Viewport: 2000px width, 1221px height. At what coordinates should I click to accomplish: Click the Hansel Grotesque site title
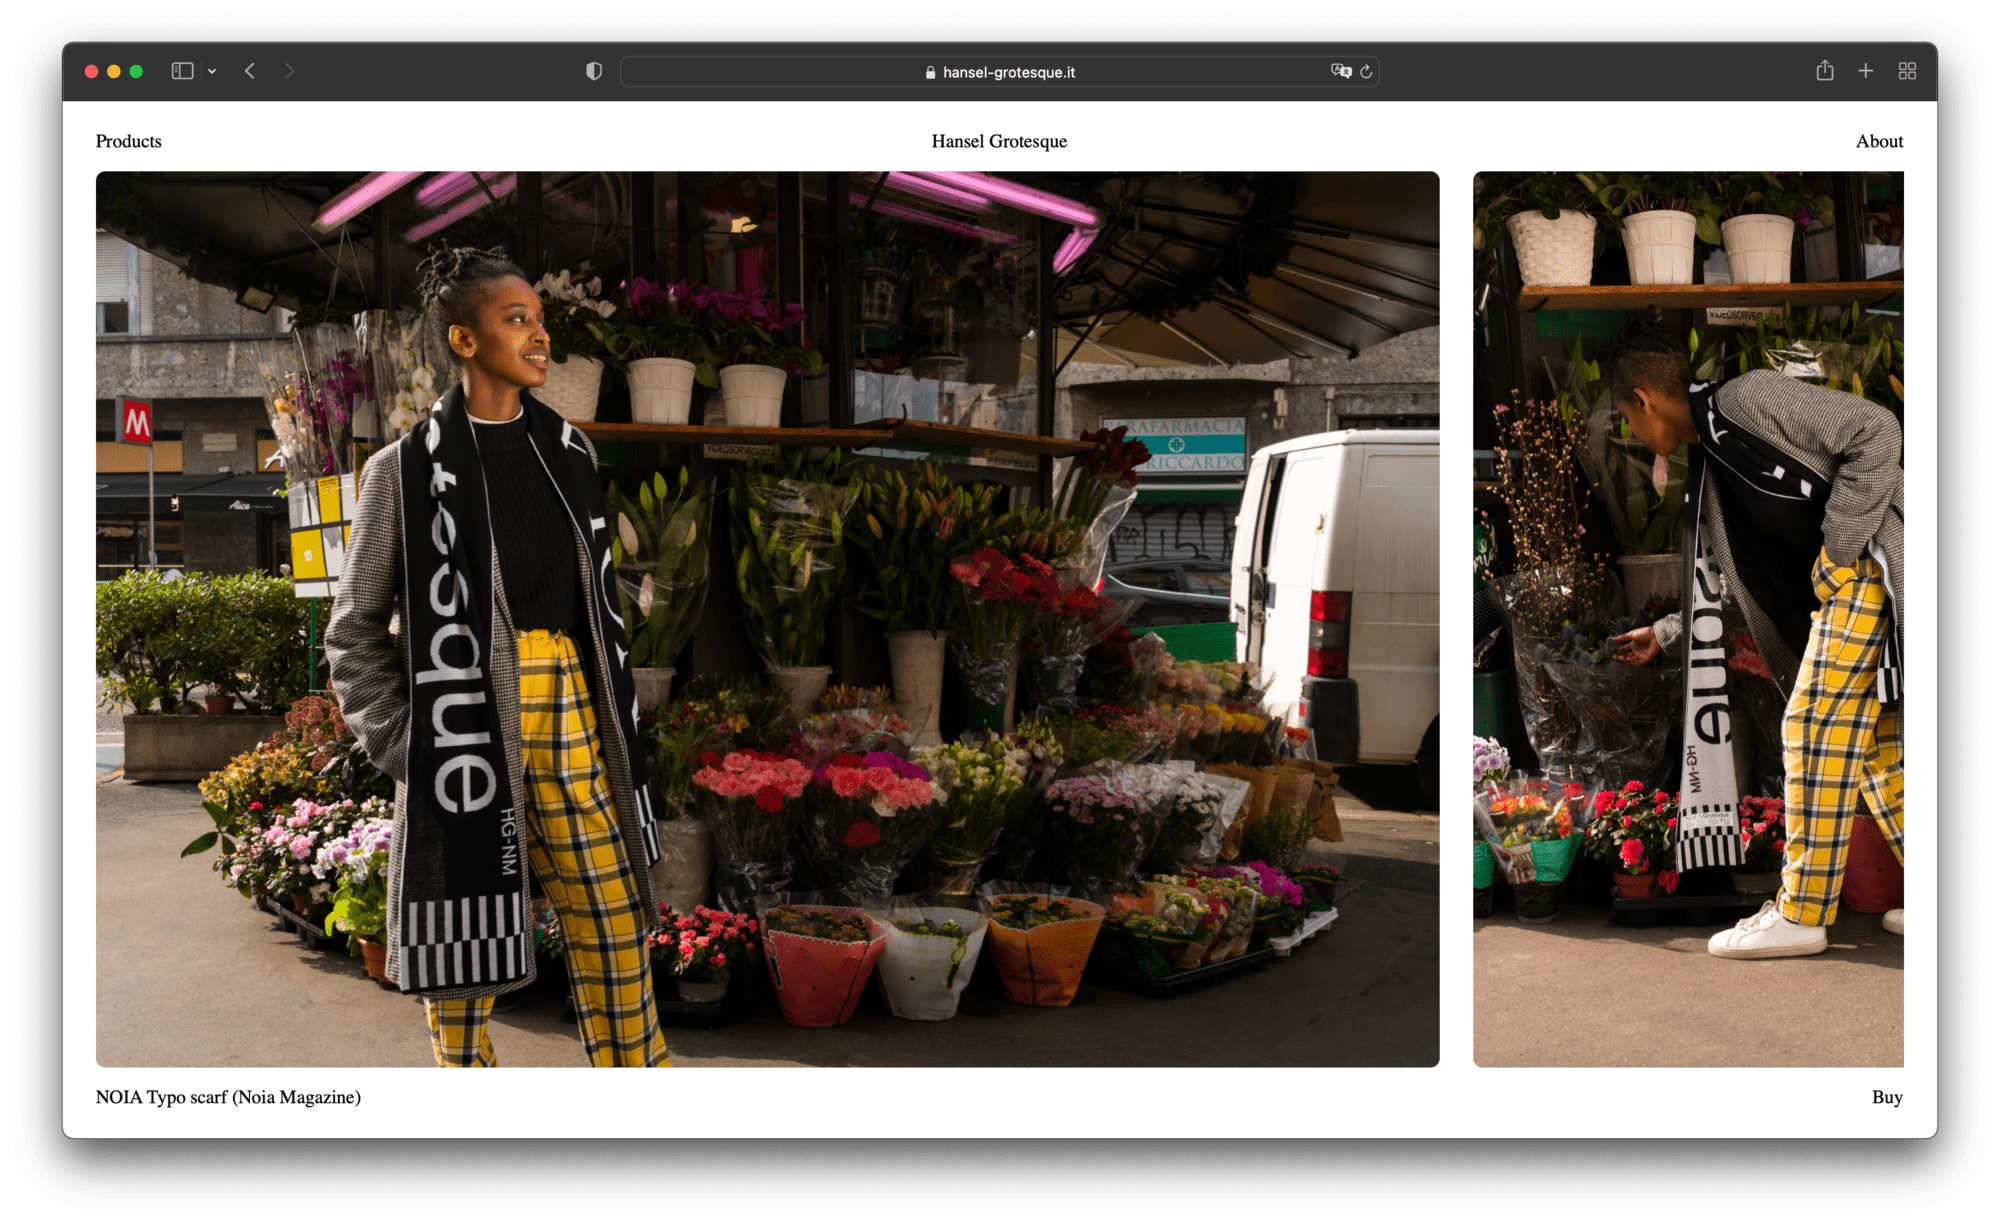click(x=999, y=141)
